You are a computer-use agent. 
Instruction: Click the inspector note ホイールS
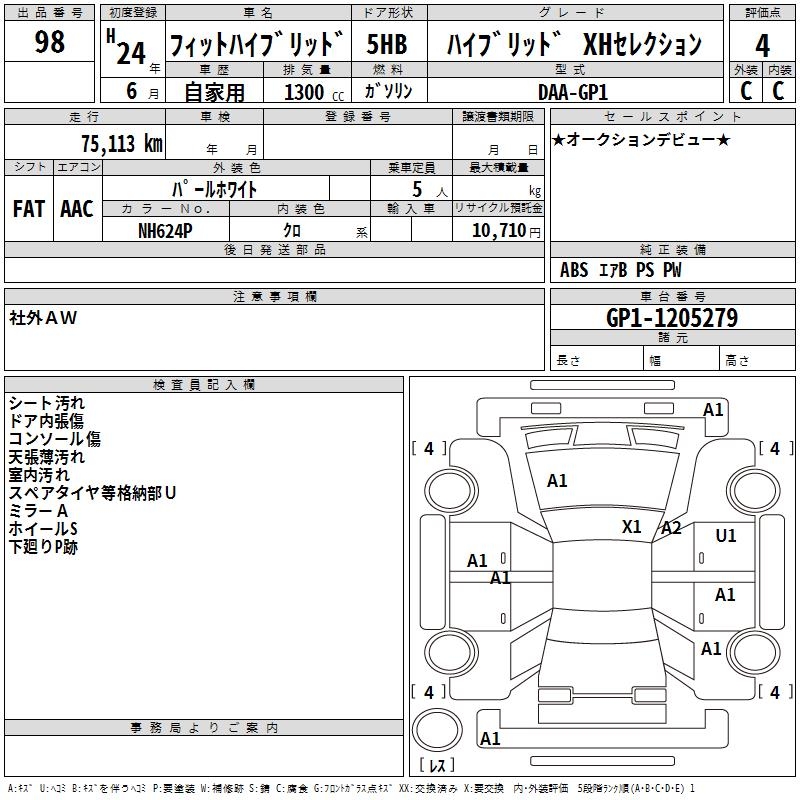coord(43,529)
